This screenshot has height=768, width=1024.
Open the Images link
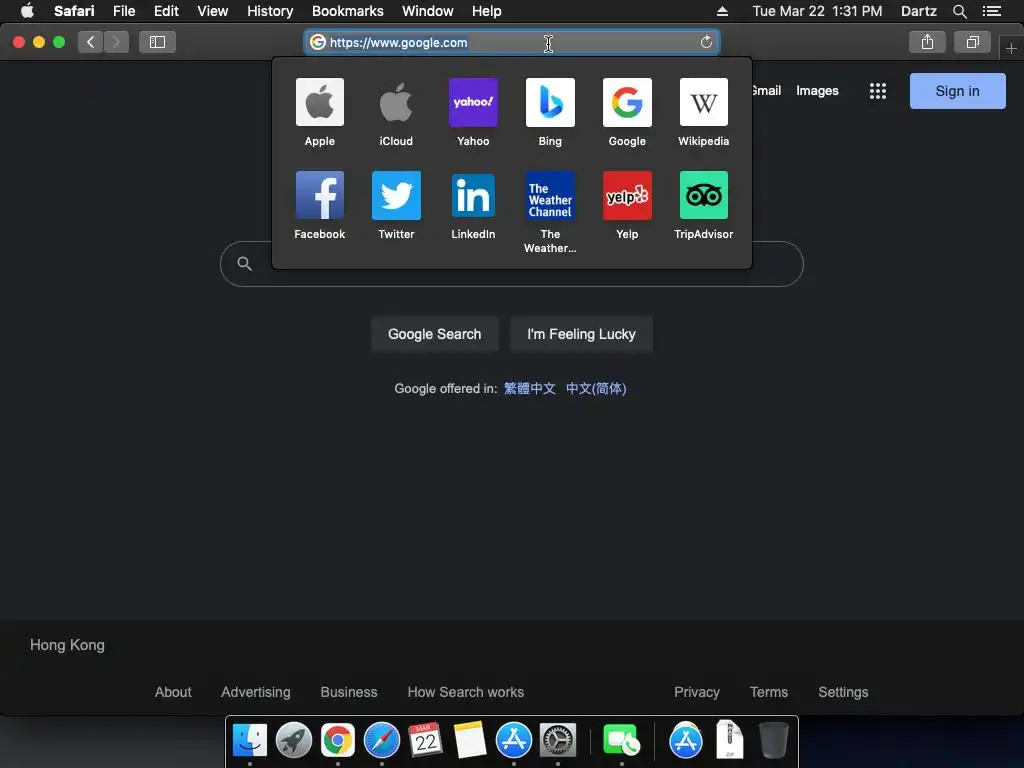[x=817, y=91]
